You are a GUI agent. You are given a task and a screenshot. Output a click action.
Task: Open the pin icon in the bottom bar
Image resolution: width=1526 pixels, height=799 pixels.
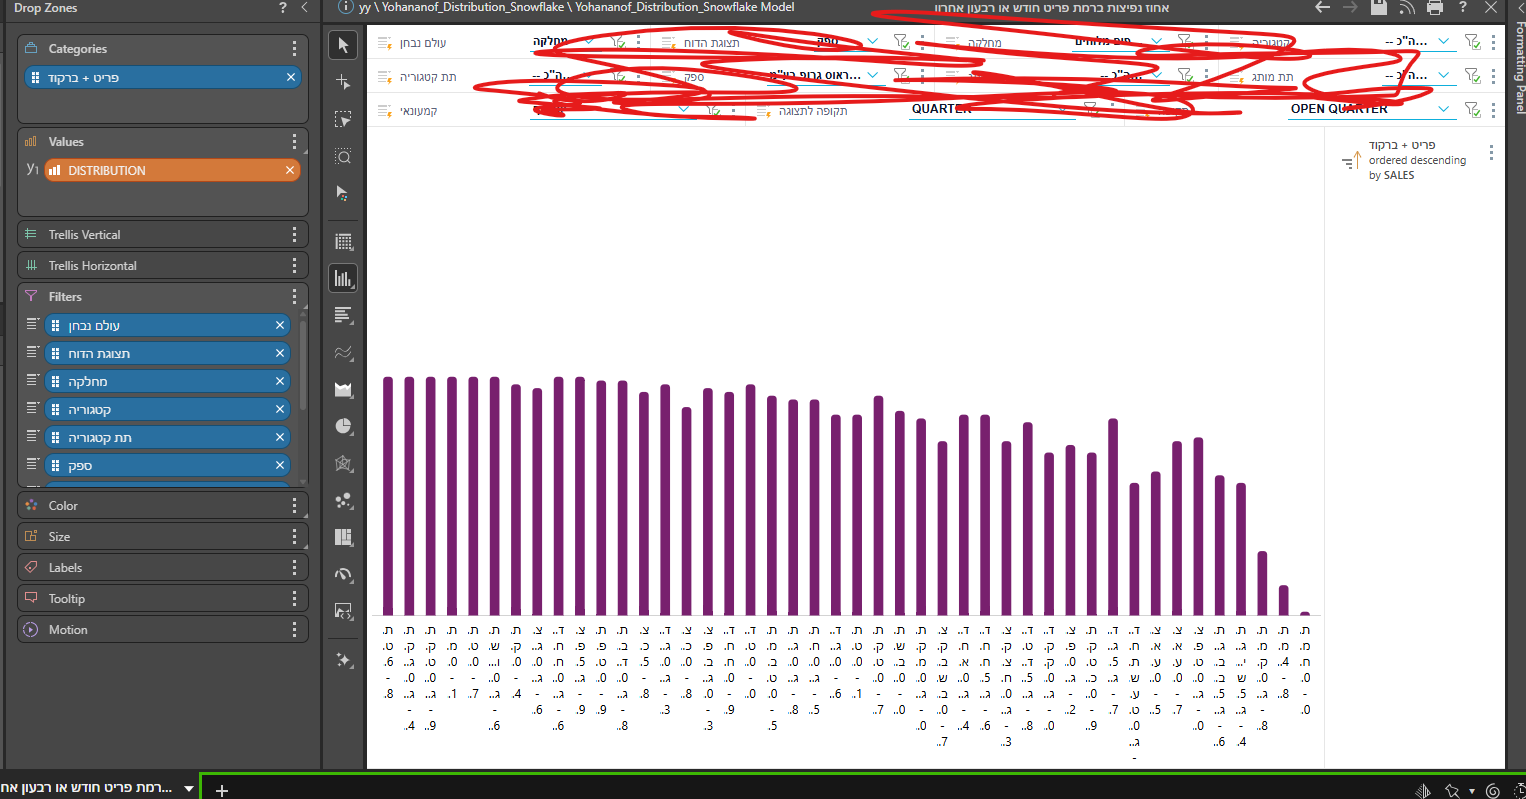point(1452,791)
